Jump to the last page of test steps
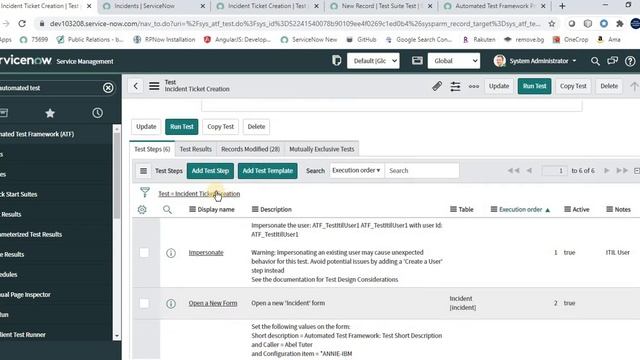 click(622, 171)
